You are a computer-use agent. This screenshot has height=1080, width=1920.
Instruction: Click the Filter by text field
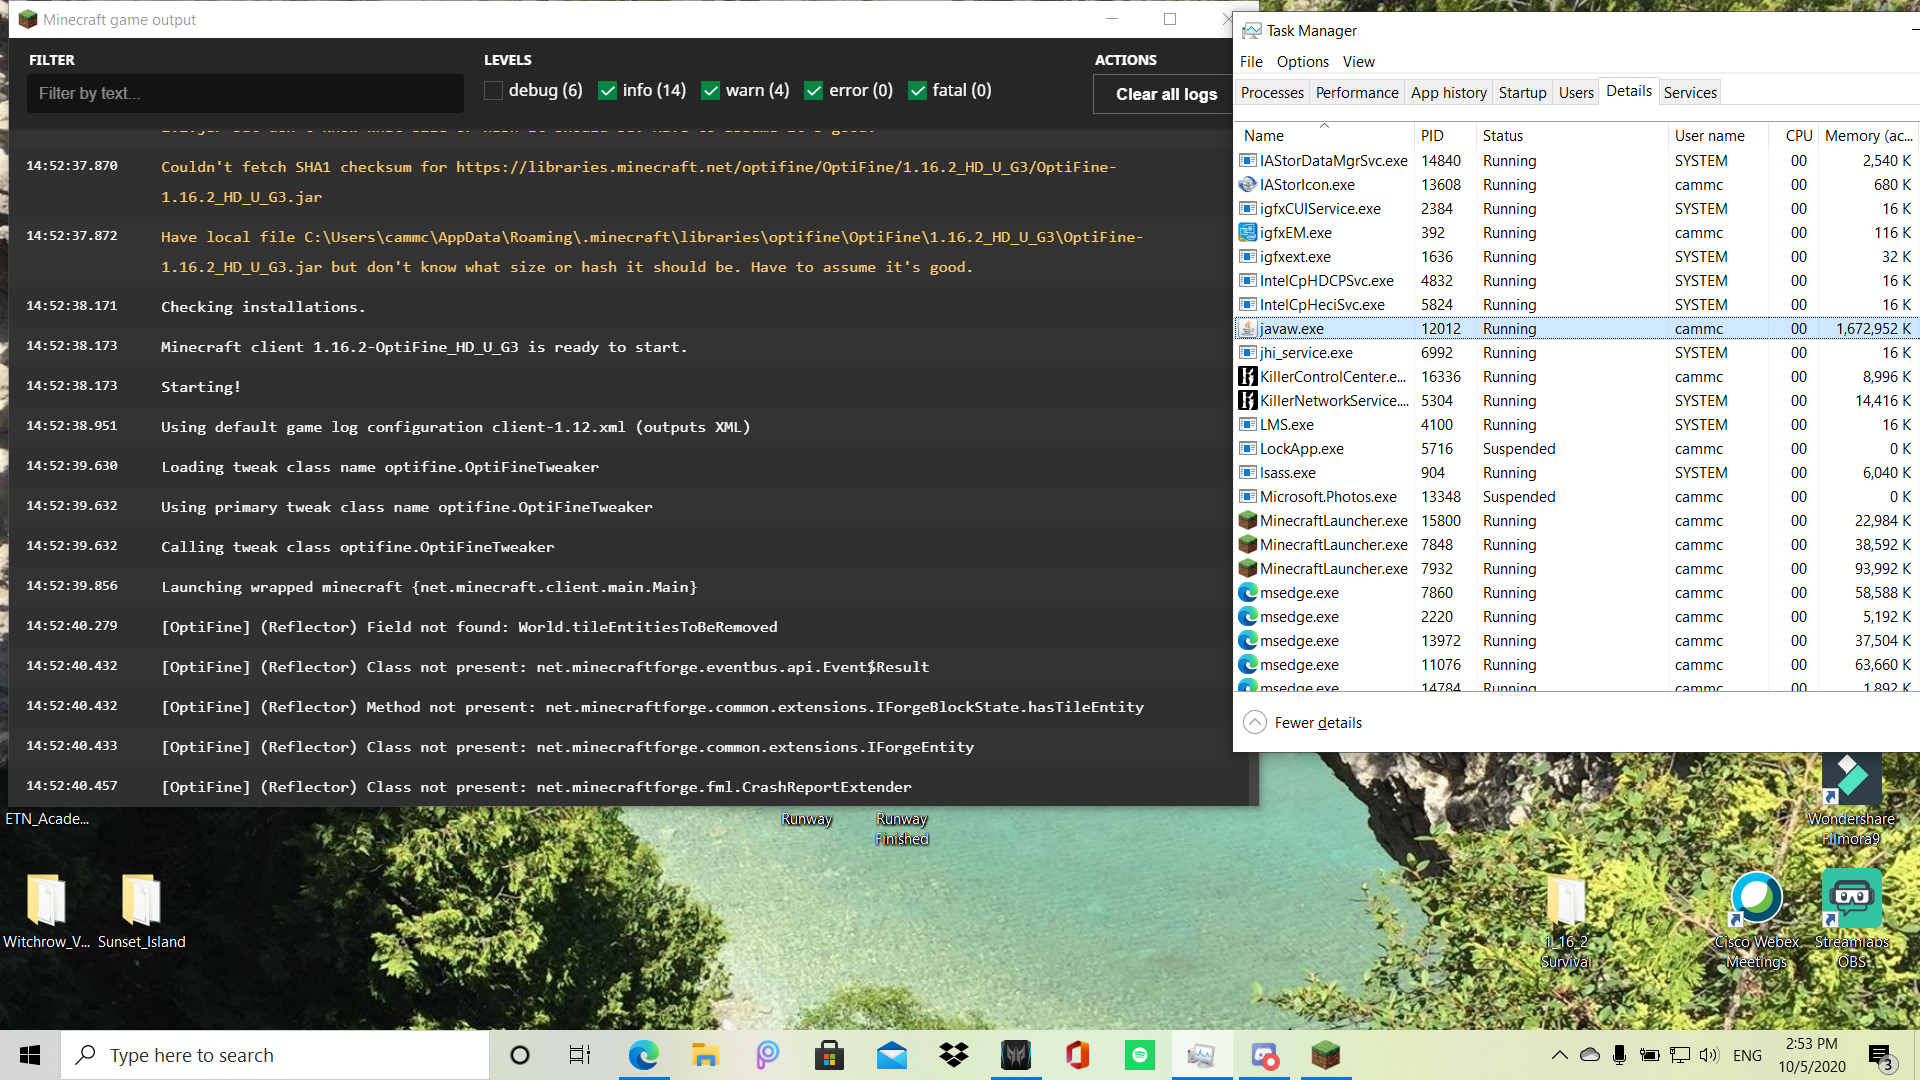[x=245, y=93]
